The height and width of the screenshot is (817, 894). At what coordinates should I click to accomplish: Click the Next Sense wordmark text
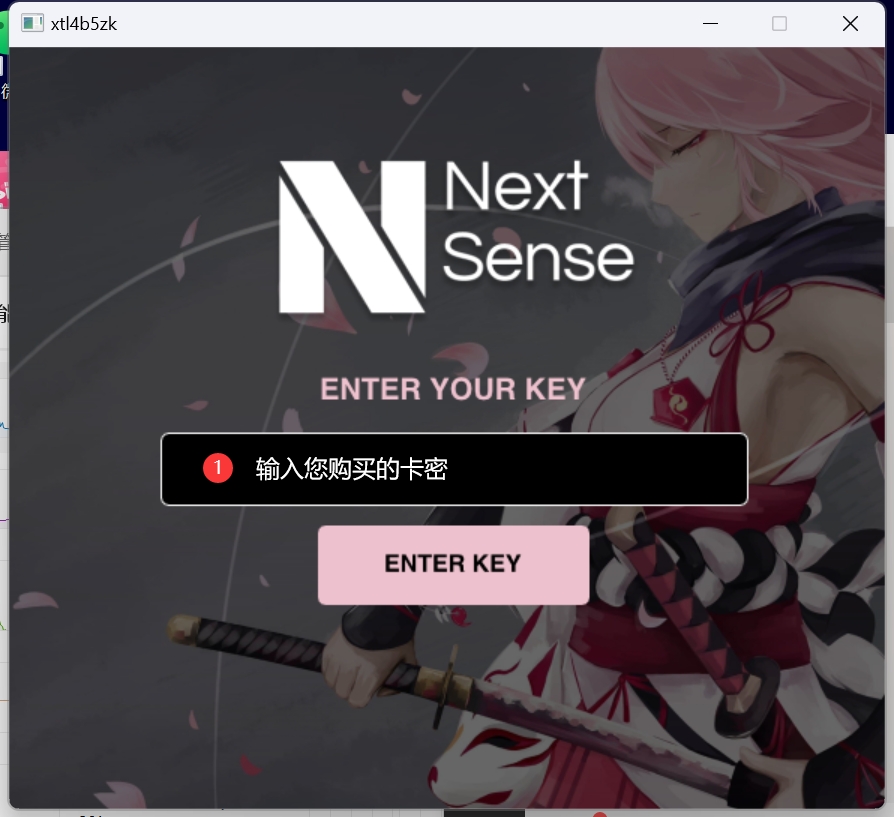coord(538,221)
